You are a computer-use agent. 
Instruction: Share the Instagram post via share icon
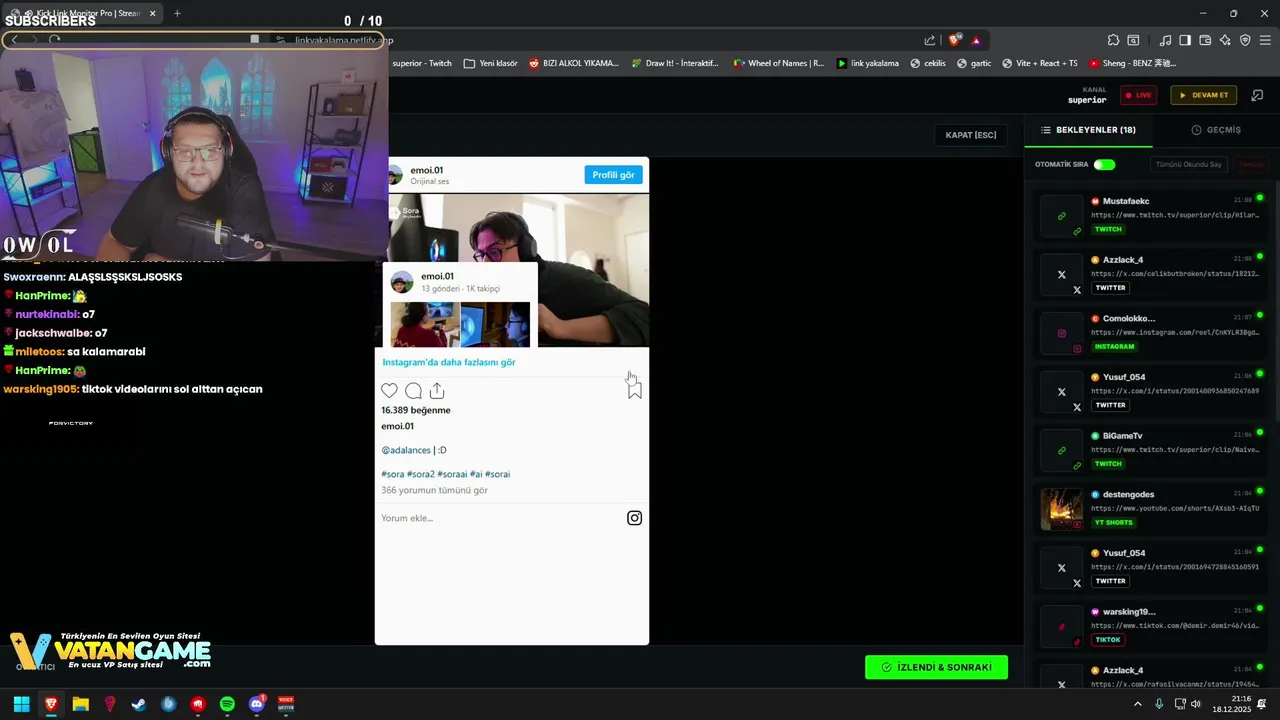[437, 391]
